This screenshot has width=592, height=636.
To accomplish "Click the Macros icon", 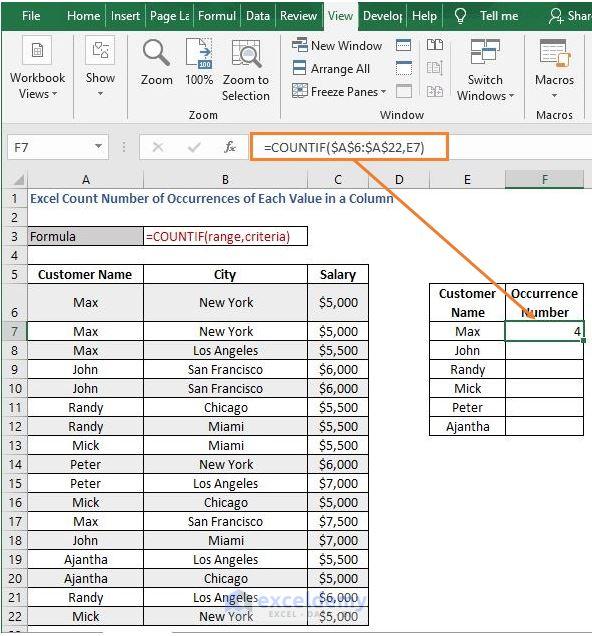I will [554, 54].
